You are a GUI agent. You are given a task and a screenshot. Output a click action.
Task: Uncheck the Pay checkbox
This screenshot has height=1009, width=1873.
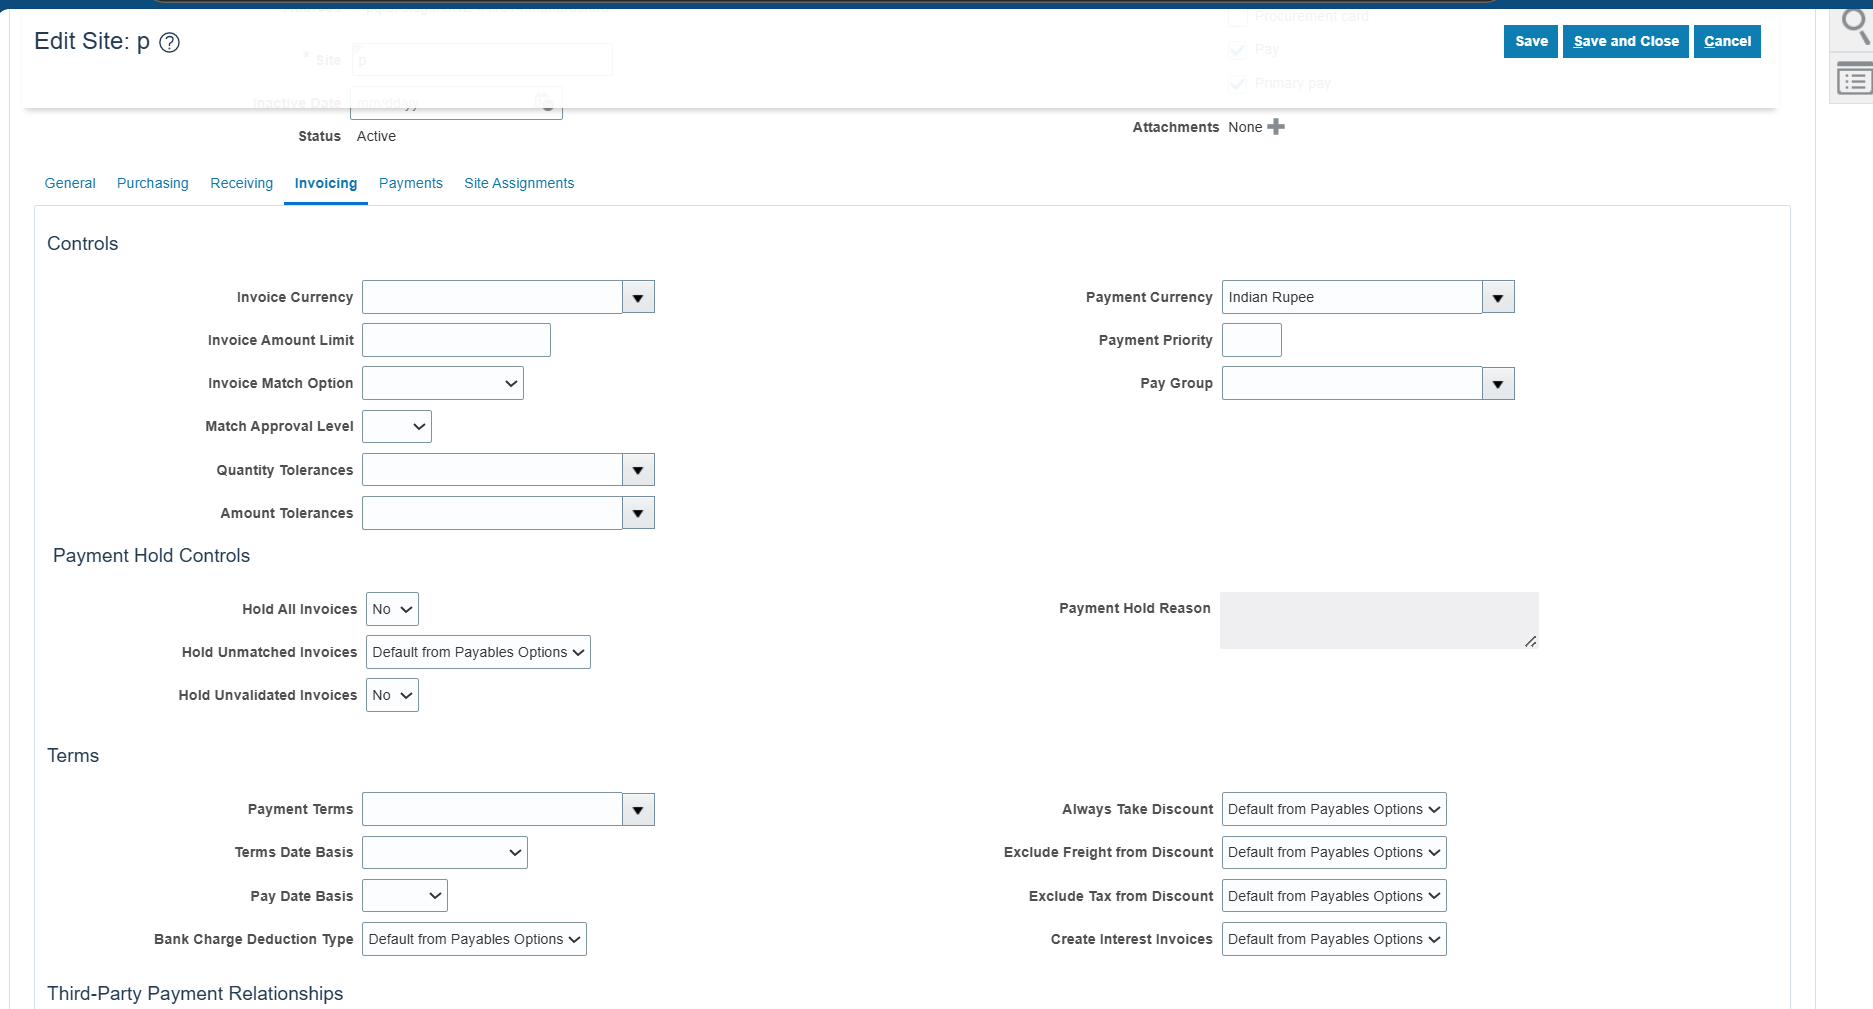tap(1237, 49)
